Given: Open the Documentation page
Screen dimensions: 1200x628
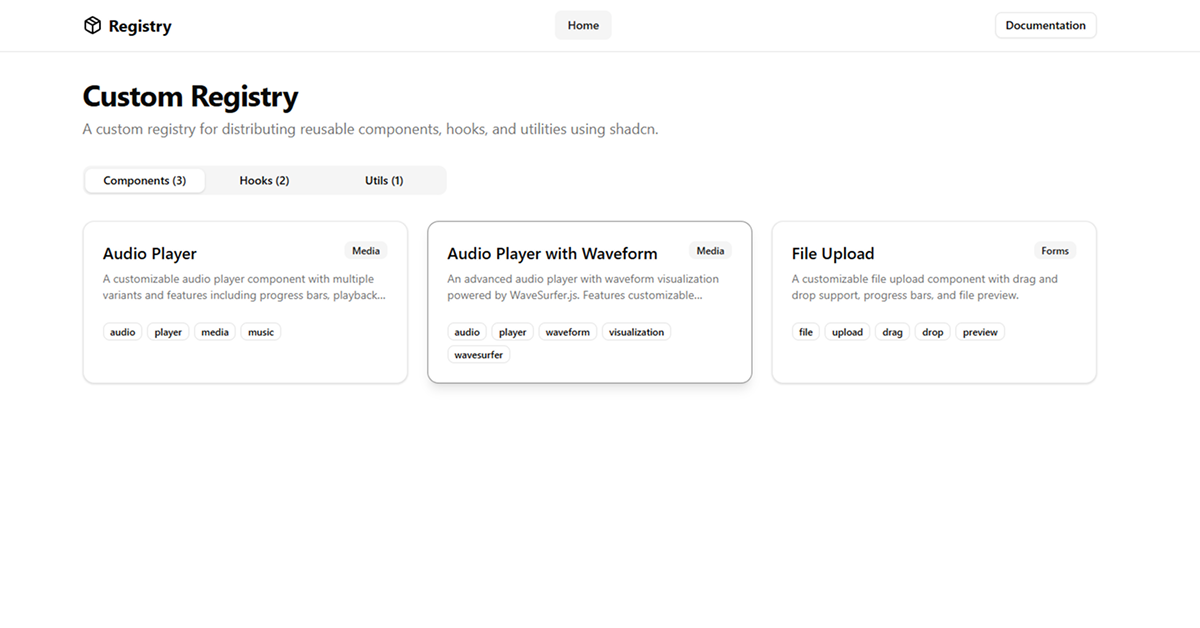Looking at the screenshot, I should click(x=1045, y=25).
